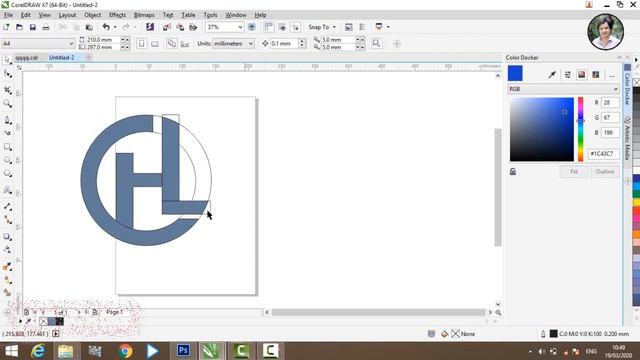Viewport: 640px width, 360px height.
Task: Select the Parallel Dimension tool
Action: (7, 207)
